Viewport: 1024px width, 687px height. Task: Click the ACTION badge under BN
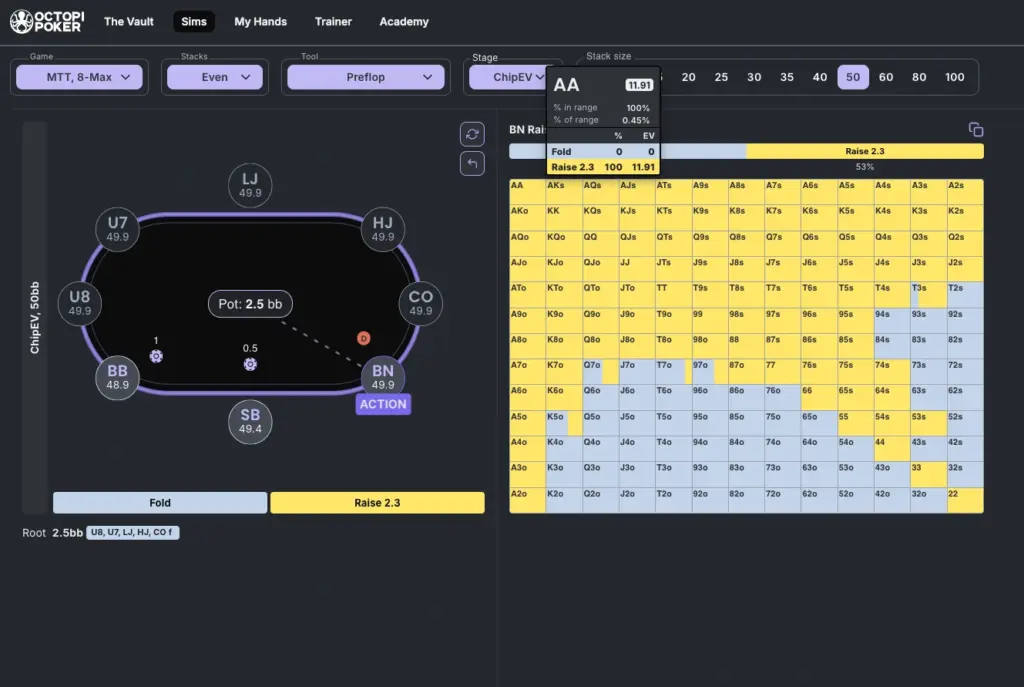(x=383, y=404)
